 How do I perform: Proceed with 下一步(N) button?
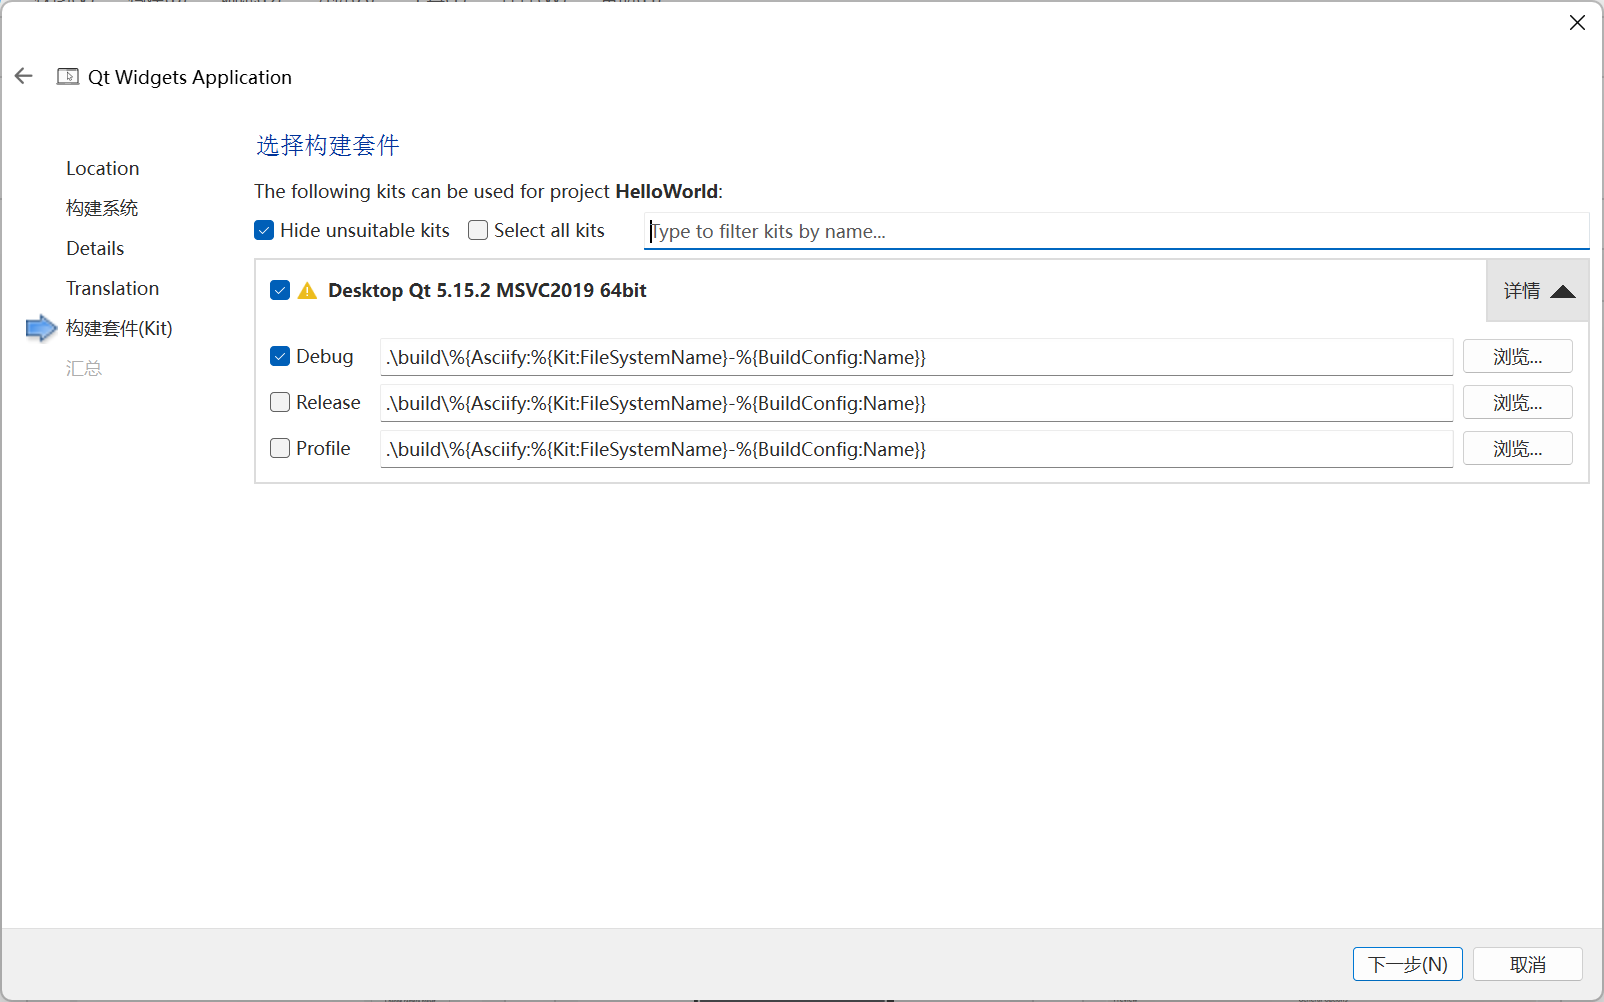click(1408, 964)
